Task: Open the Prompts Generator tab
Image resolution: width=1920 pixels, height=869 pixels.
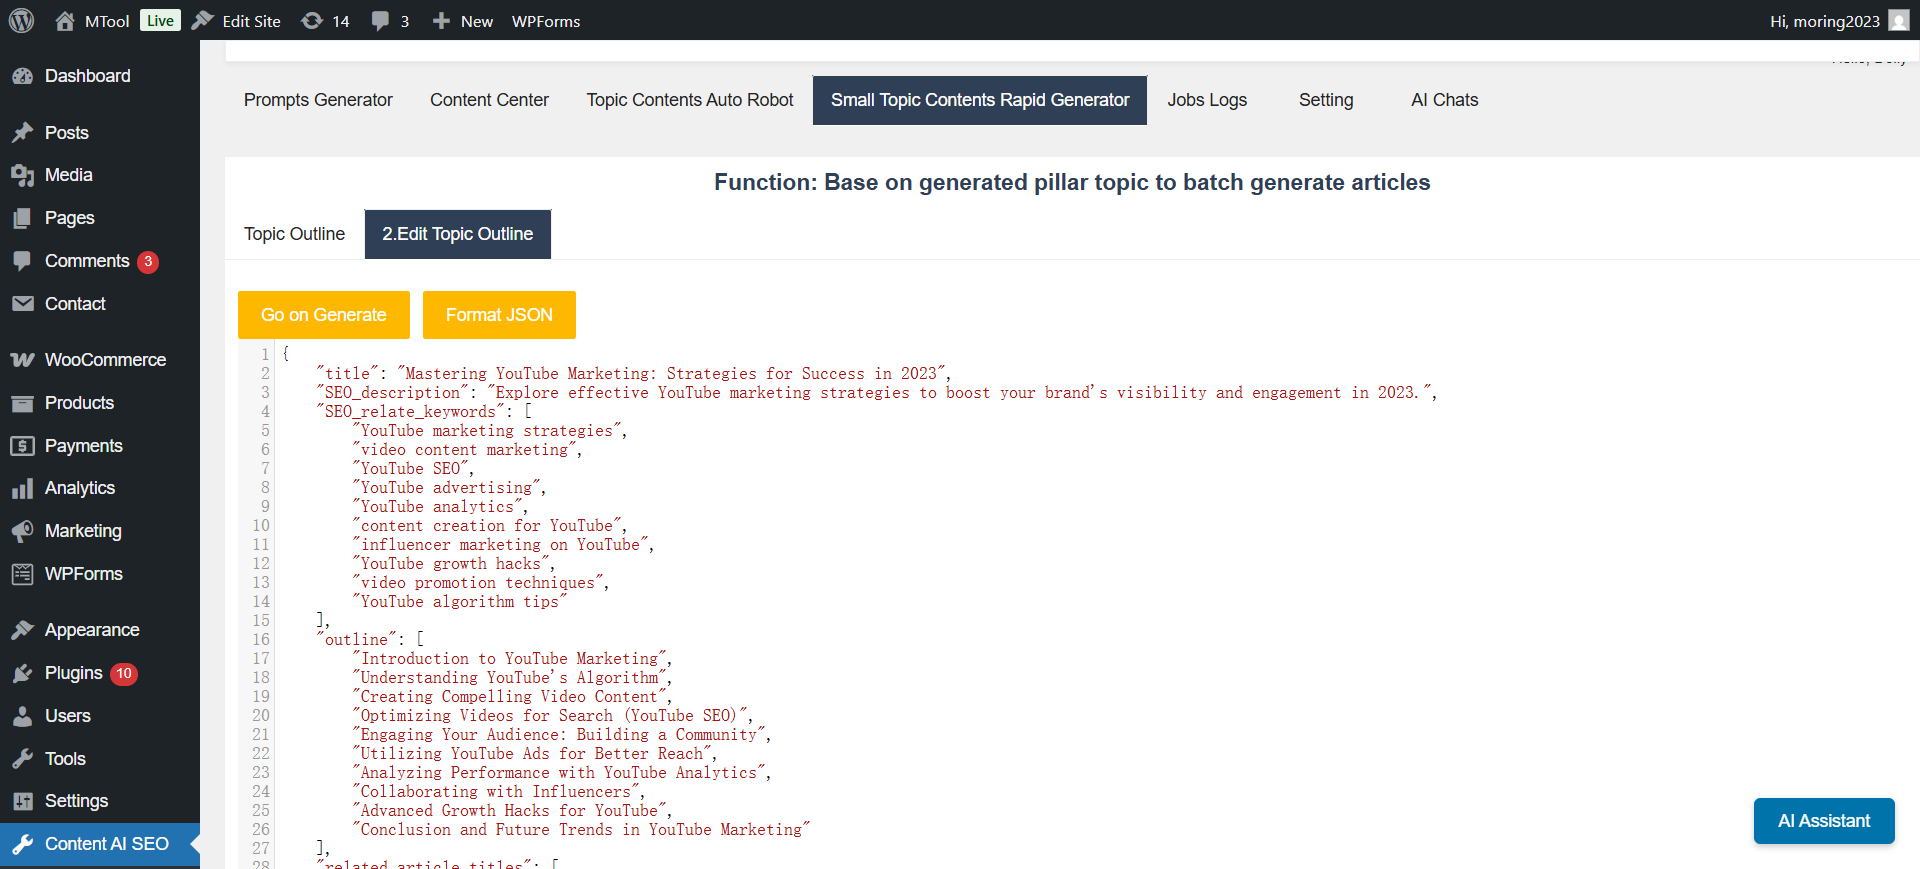Action: coord(318,100)
